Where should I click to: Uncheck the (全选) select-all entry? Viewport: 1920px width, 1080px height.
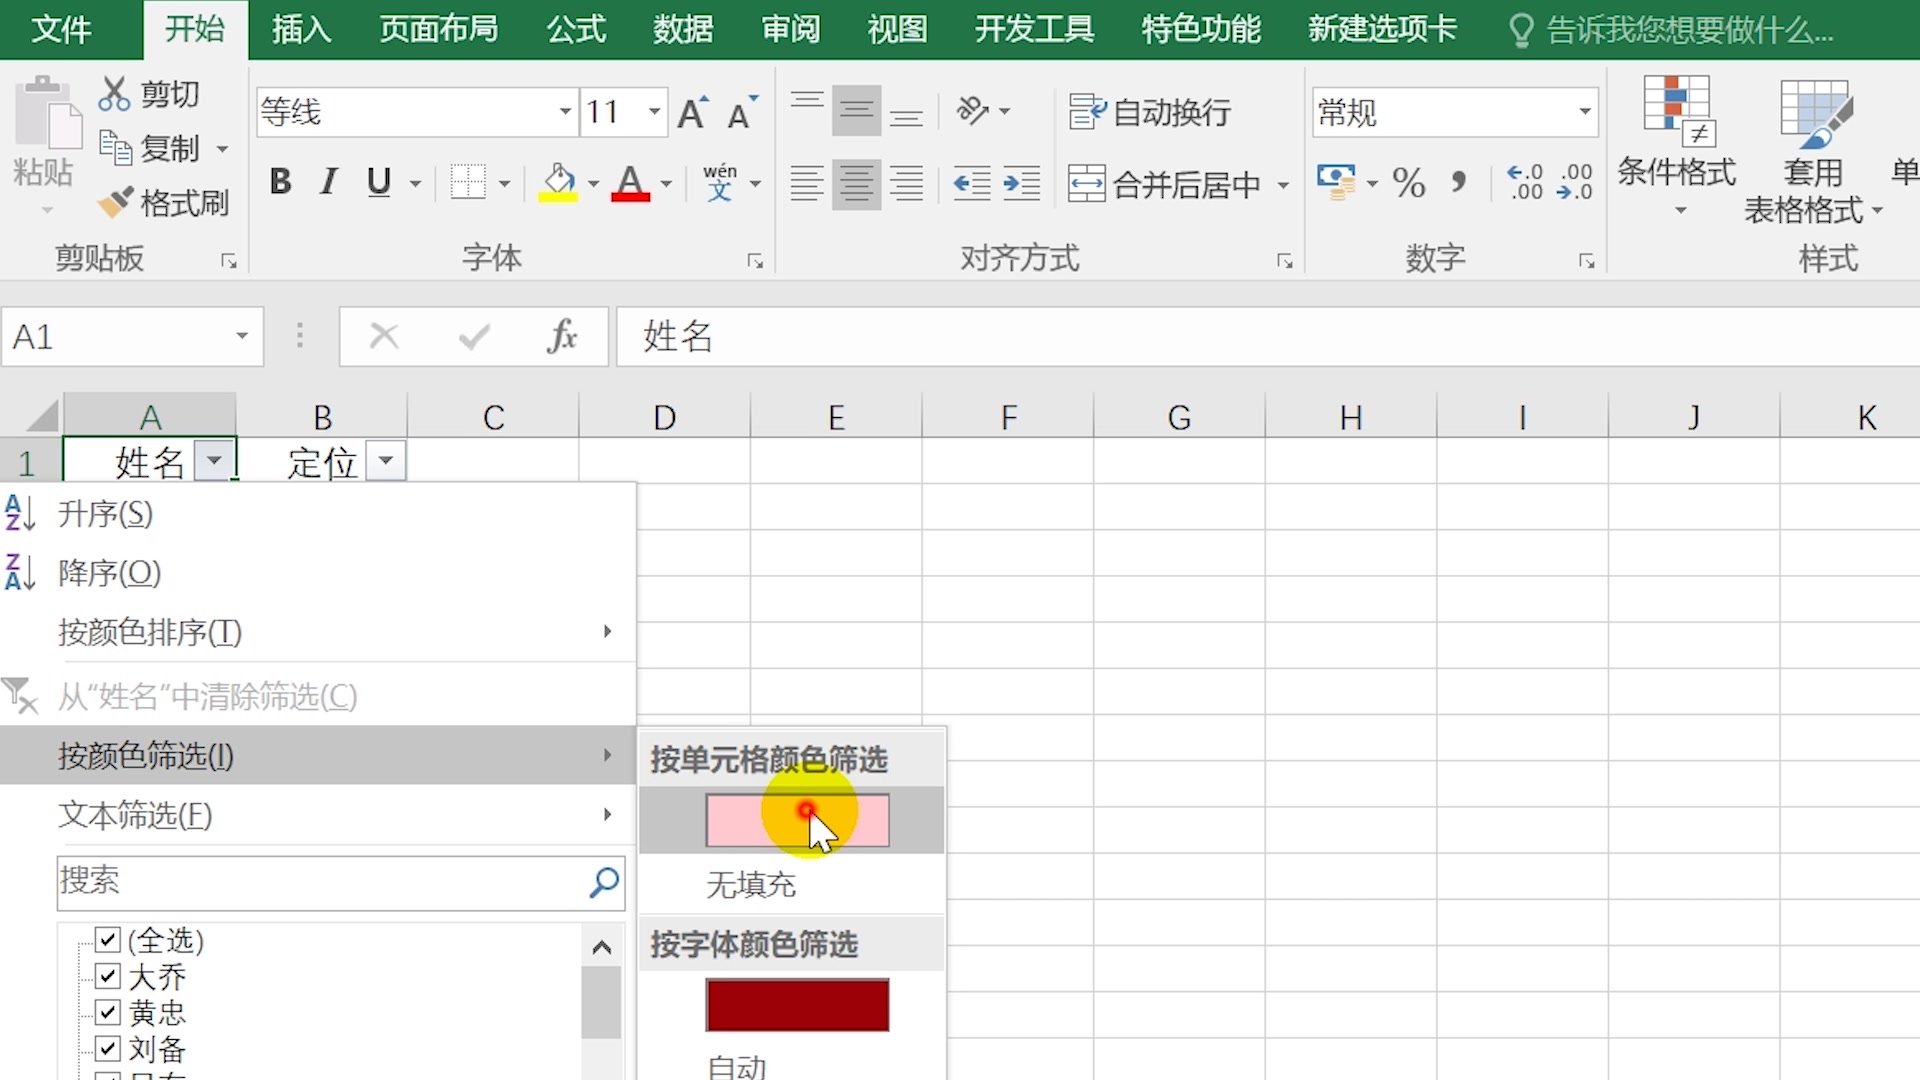coord(106,939)
